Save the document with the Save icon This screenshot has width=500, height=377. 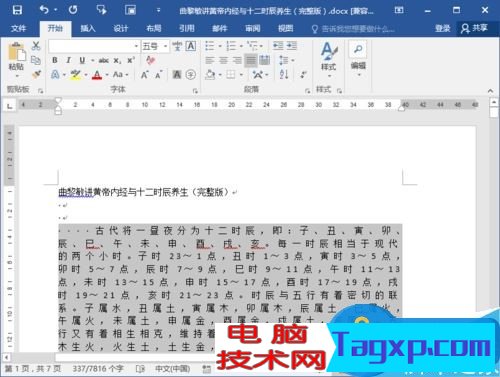[17, 10]
